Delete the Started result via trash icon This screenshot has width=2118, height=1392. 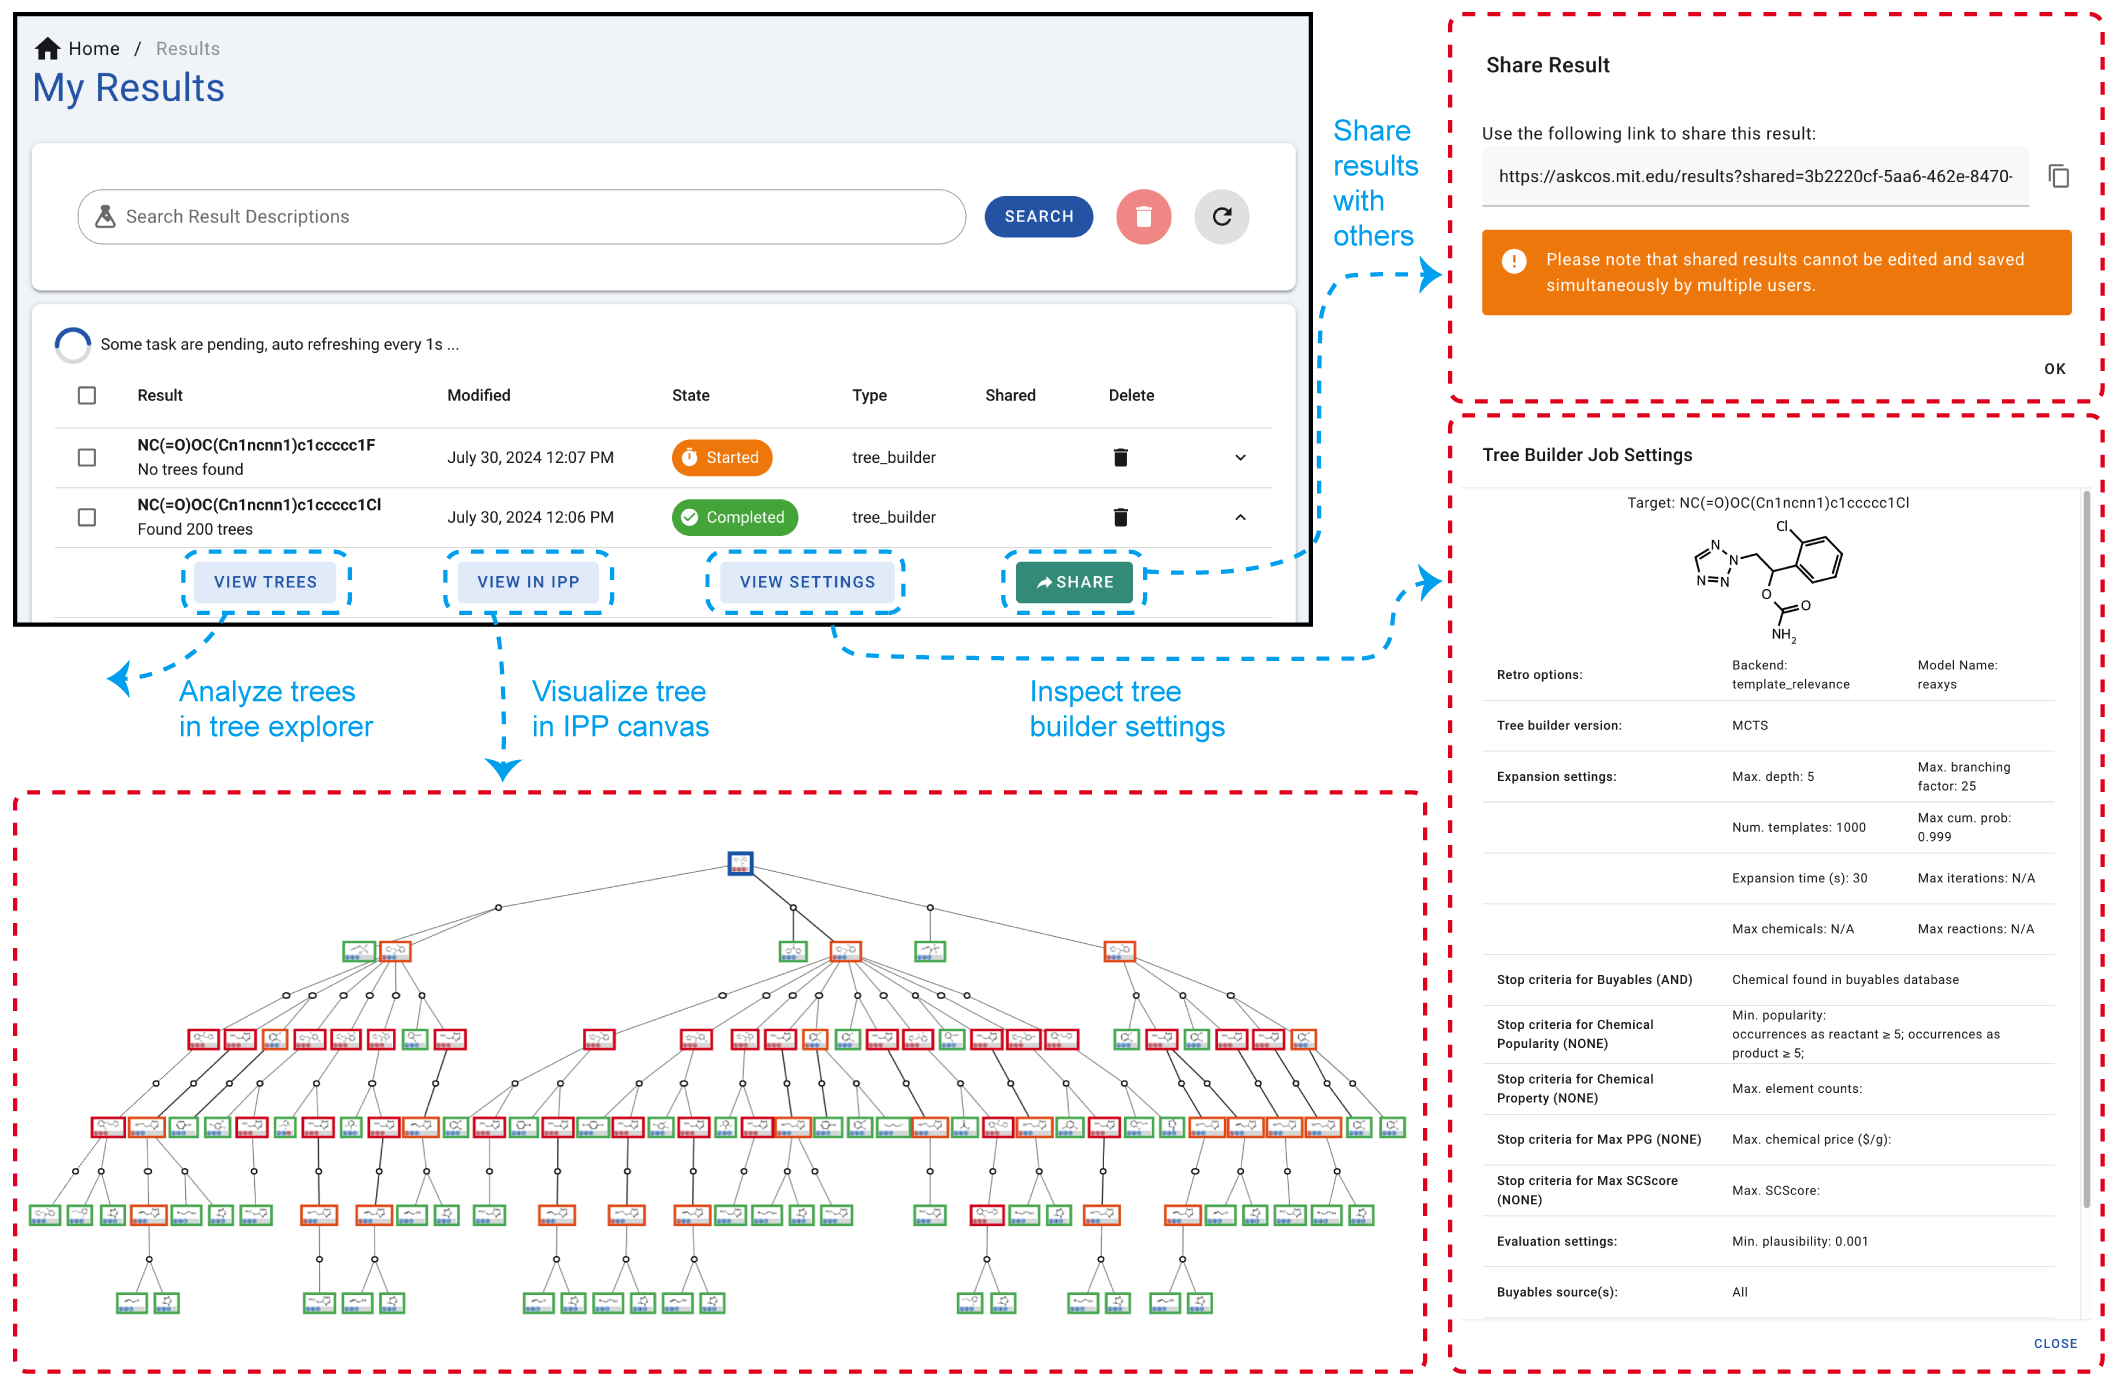(x=1120, y=458)
